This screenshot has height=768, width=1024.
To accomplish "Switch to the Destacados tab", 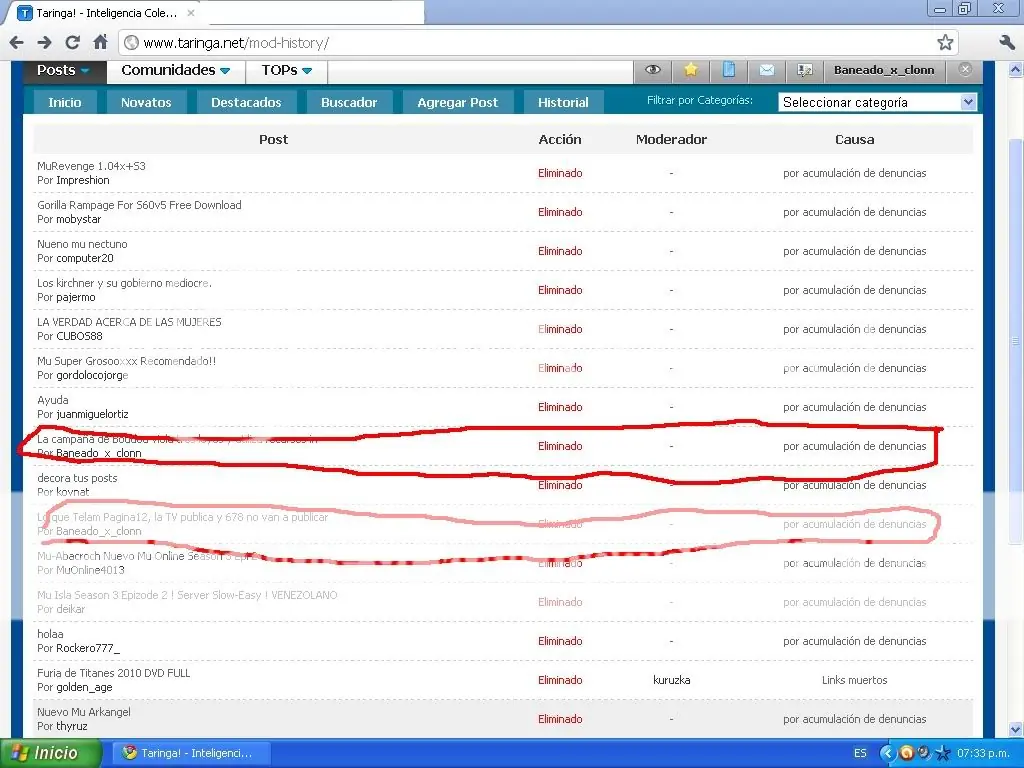I will point(246,103).
